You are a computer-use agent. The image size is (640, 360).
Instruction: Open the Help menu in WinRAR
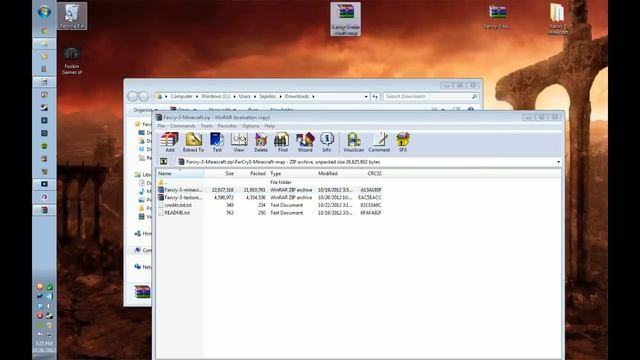point(269,126)
